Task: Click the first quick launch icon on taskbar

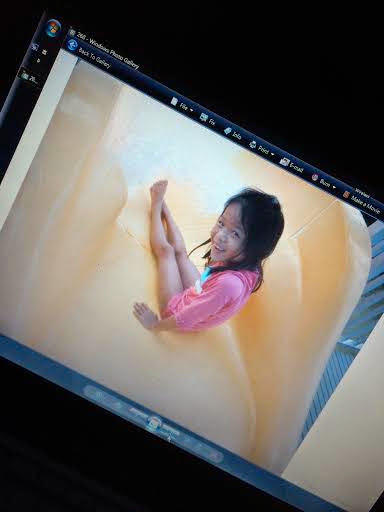Action: (x=34, y=47)
